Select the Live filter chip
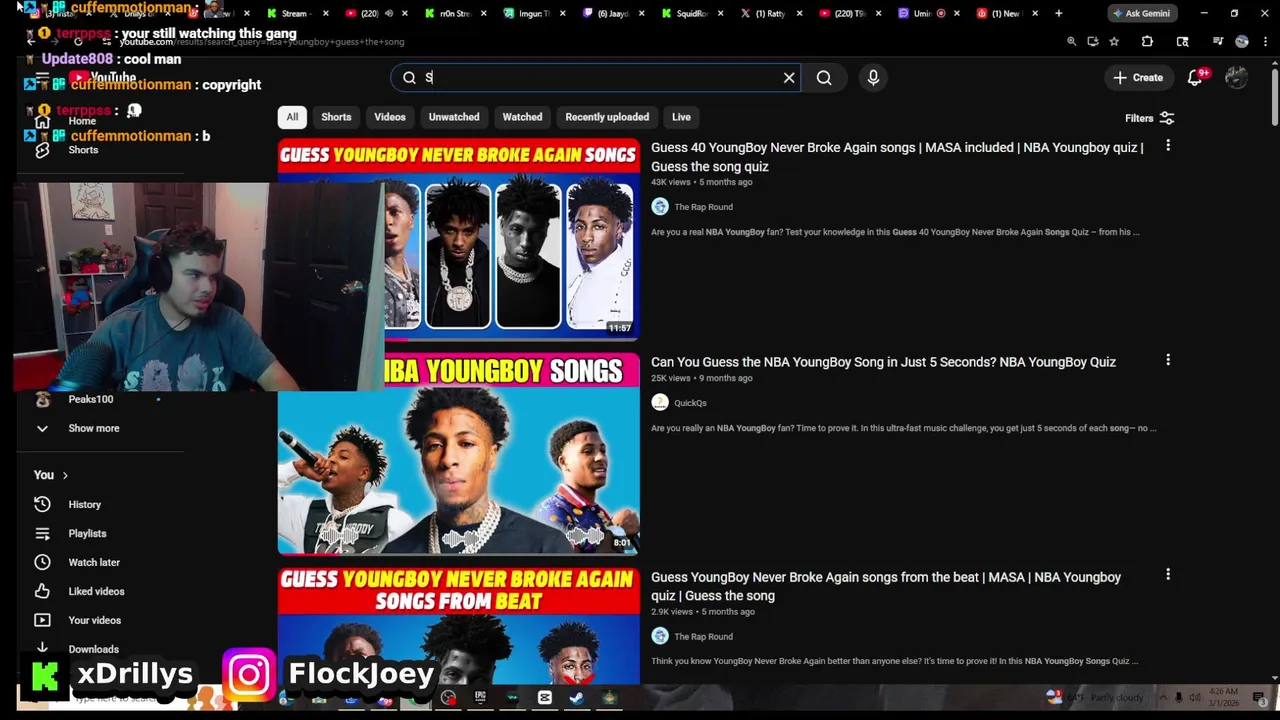 tap(681, 117)
